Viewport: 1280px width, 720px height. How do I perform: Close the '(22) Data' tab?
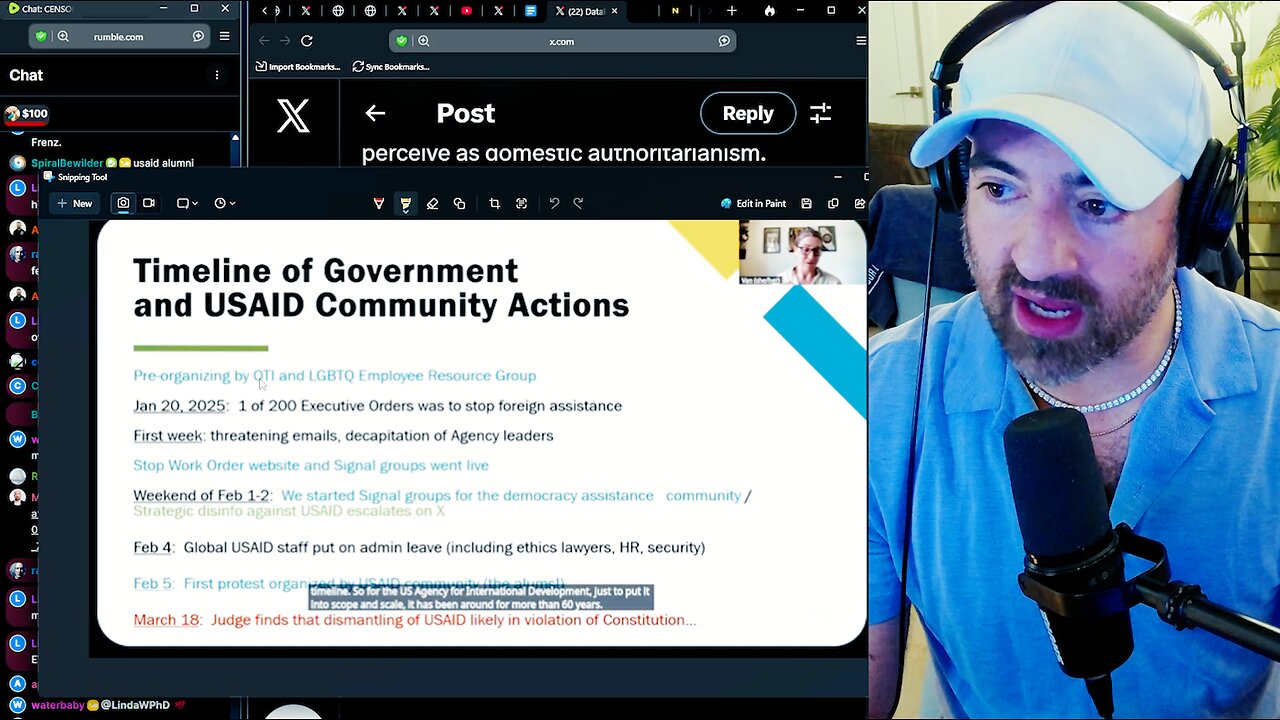pyautogui.click(x=614, y=11)
